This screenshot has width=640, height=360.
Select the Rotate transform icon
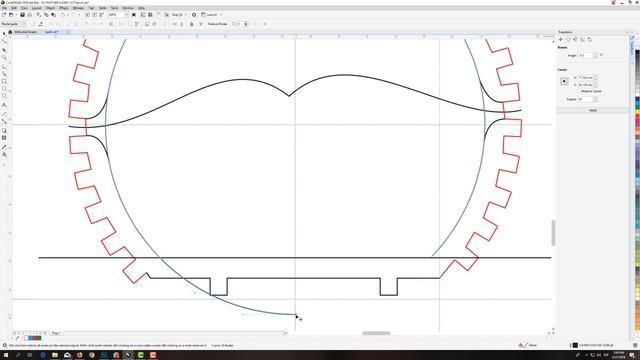(568, 40)
